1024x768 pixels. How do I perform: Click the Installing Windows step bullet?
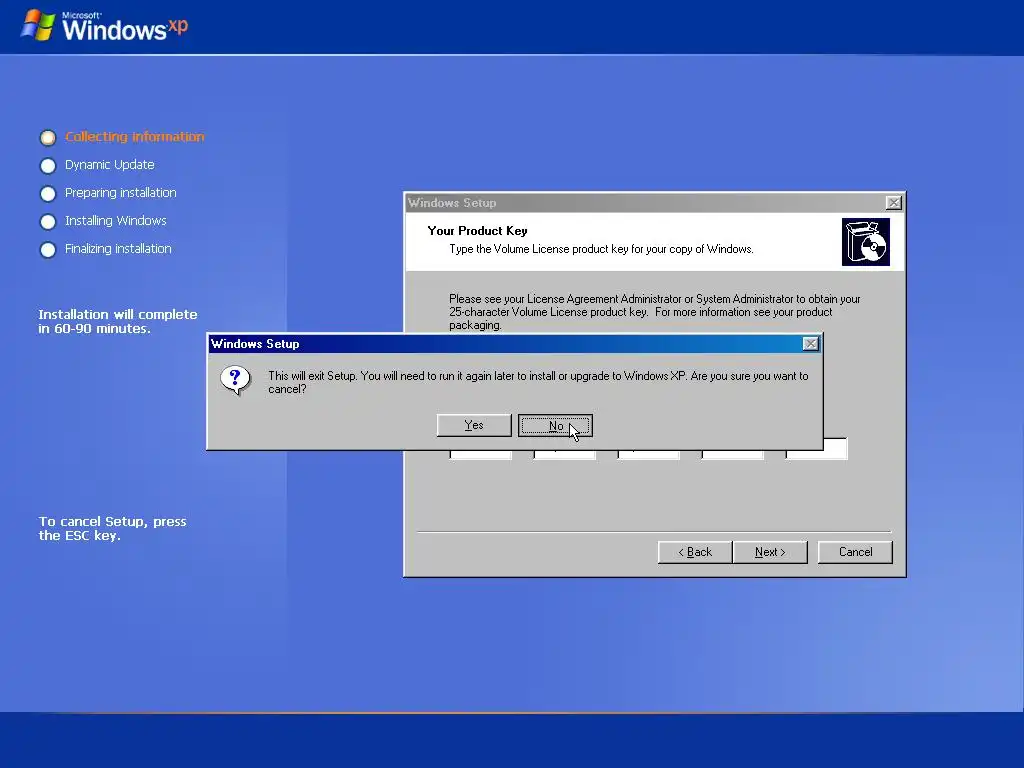point(48,221)
